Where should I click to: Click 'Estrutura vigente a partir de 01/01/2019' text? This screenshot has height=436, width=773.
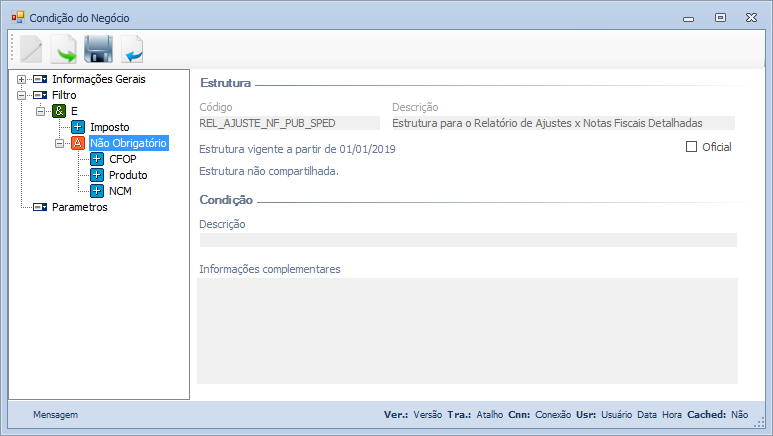[297, 149]
